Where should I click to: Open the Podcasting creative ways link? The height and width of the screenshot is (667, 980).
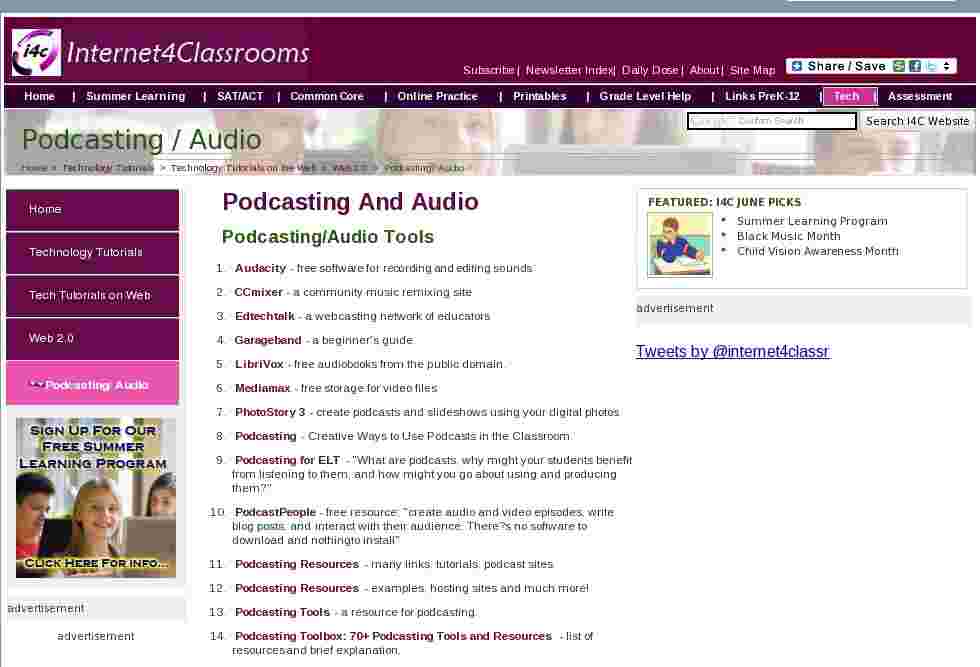click(x=266, y=436)
